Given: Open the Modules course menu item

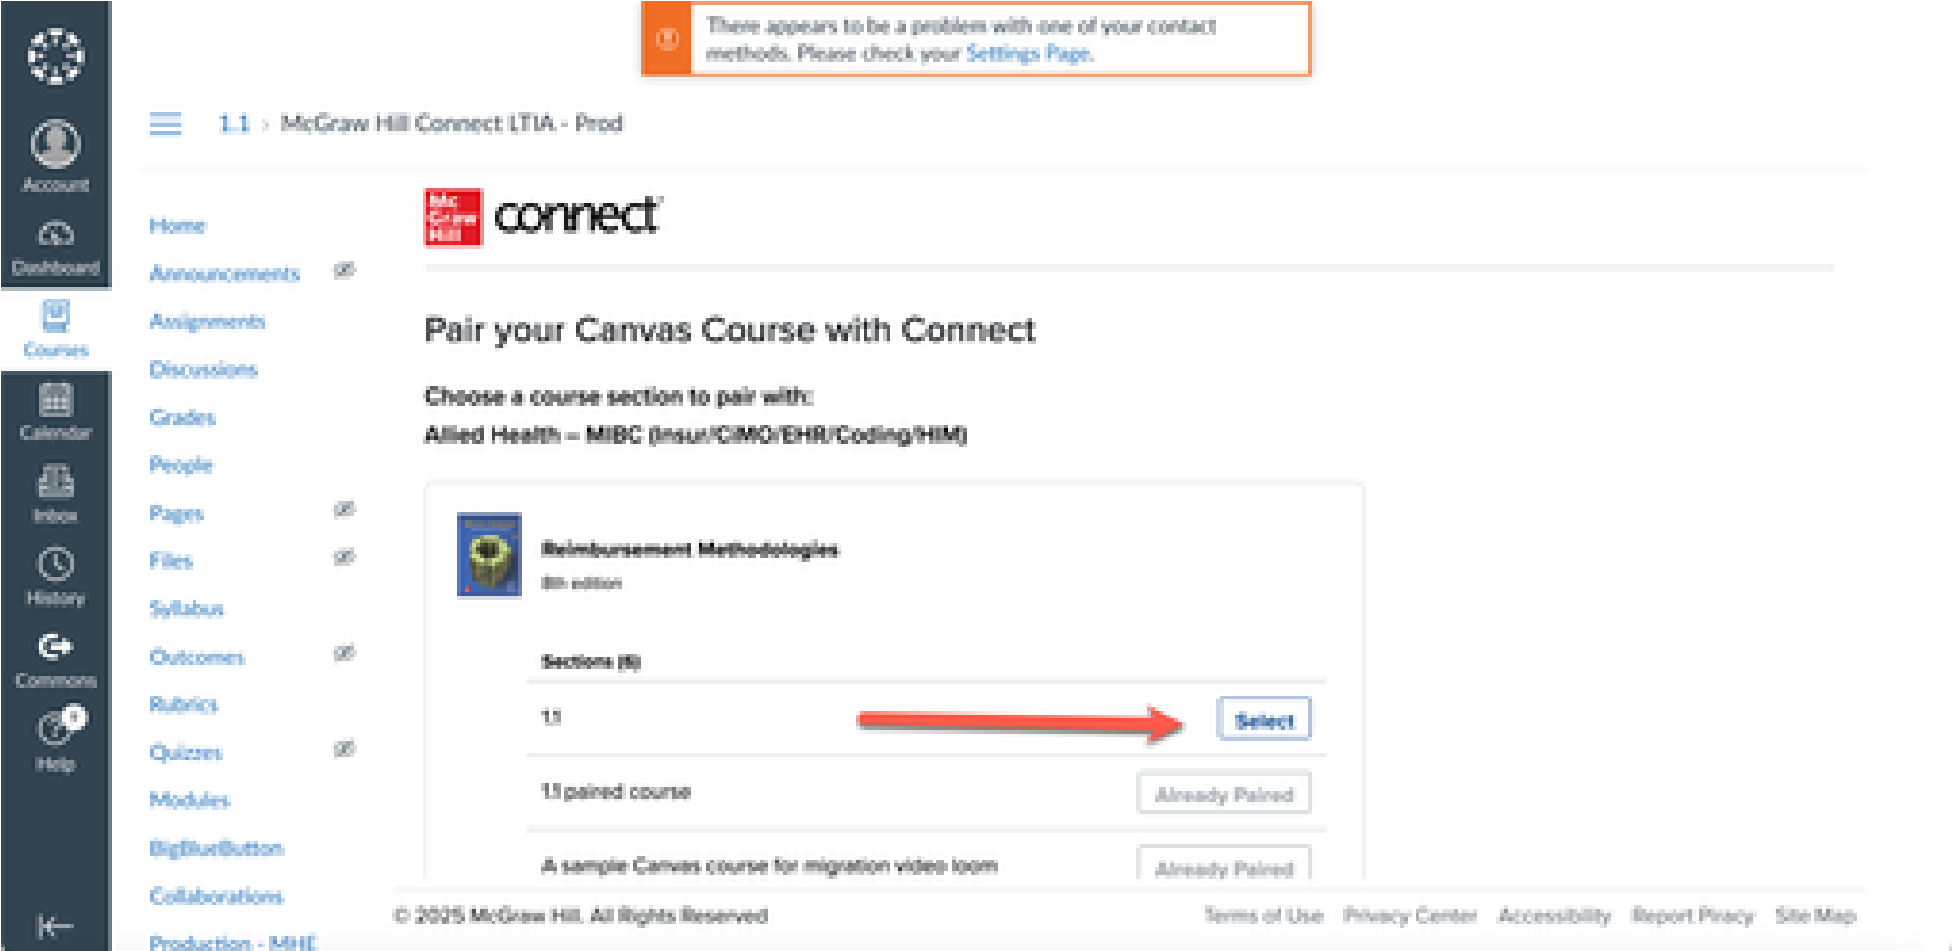Looking at the screenshot, I should click(x=189, y=800).
